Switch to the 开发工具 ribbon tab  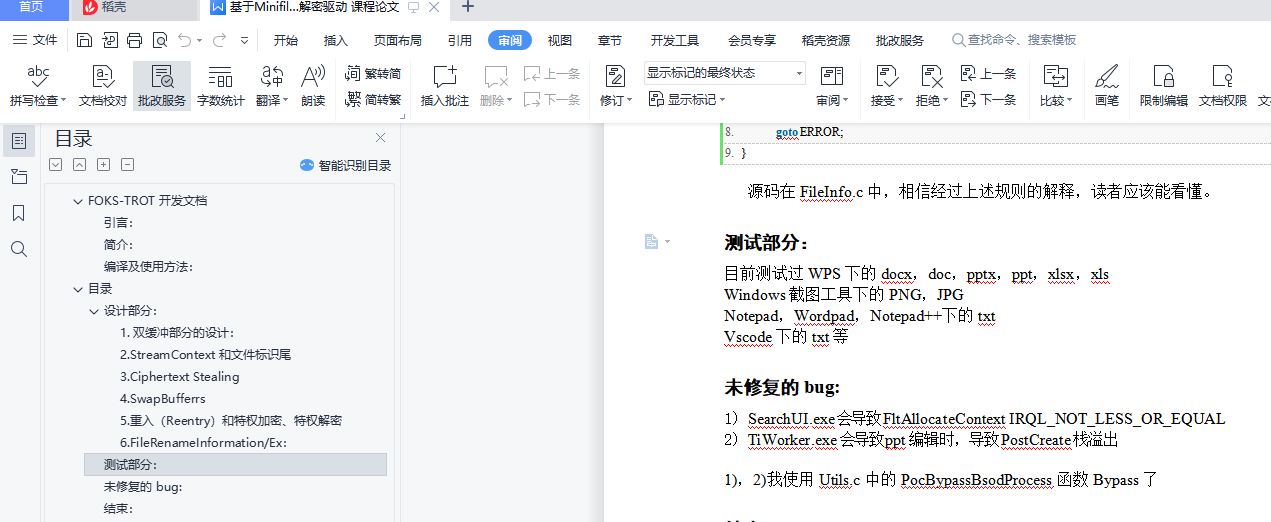675,41
